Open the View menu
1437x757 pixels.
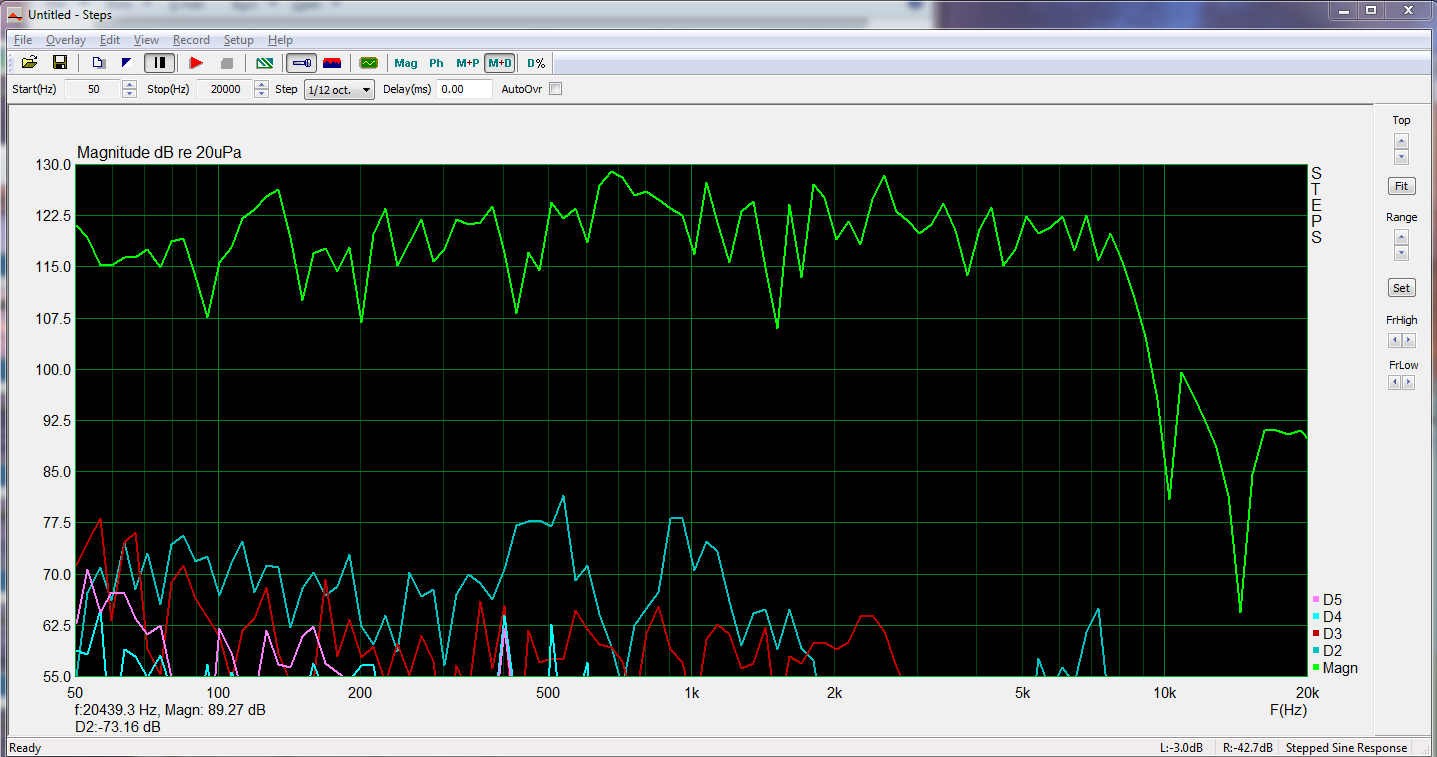146,40
